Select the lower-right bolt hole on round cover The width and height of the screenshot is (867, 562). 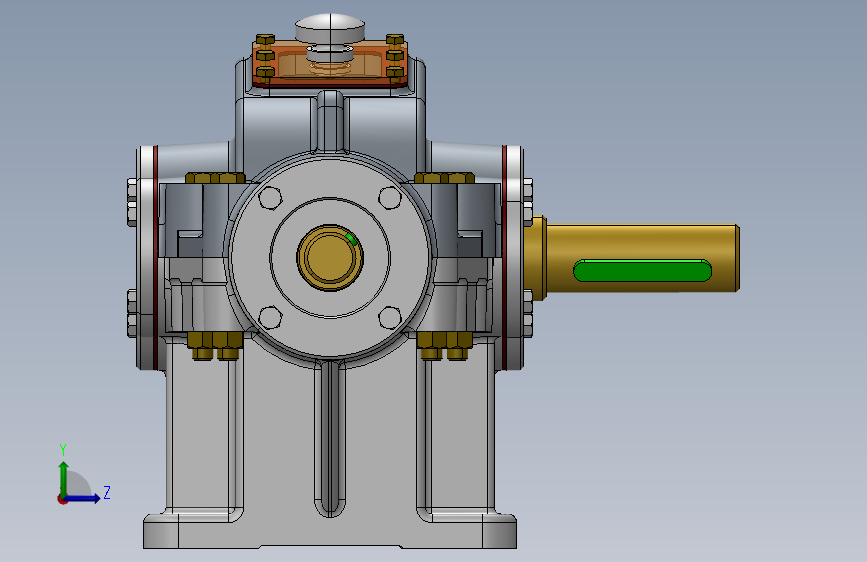click(x=390, y=318)
